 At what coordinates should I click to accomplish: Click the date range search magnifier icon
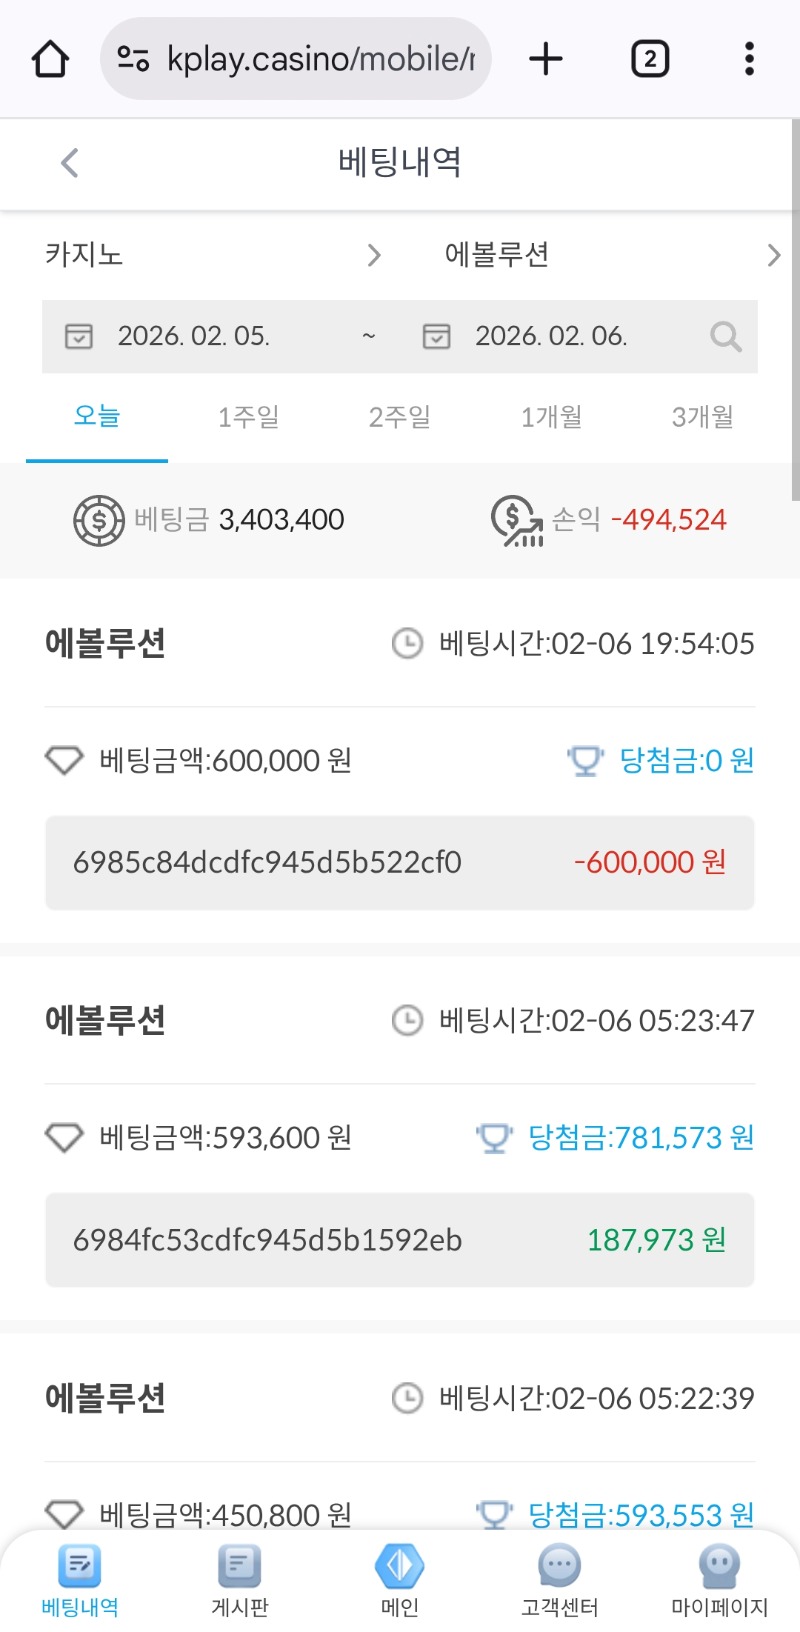point(726,337)
